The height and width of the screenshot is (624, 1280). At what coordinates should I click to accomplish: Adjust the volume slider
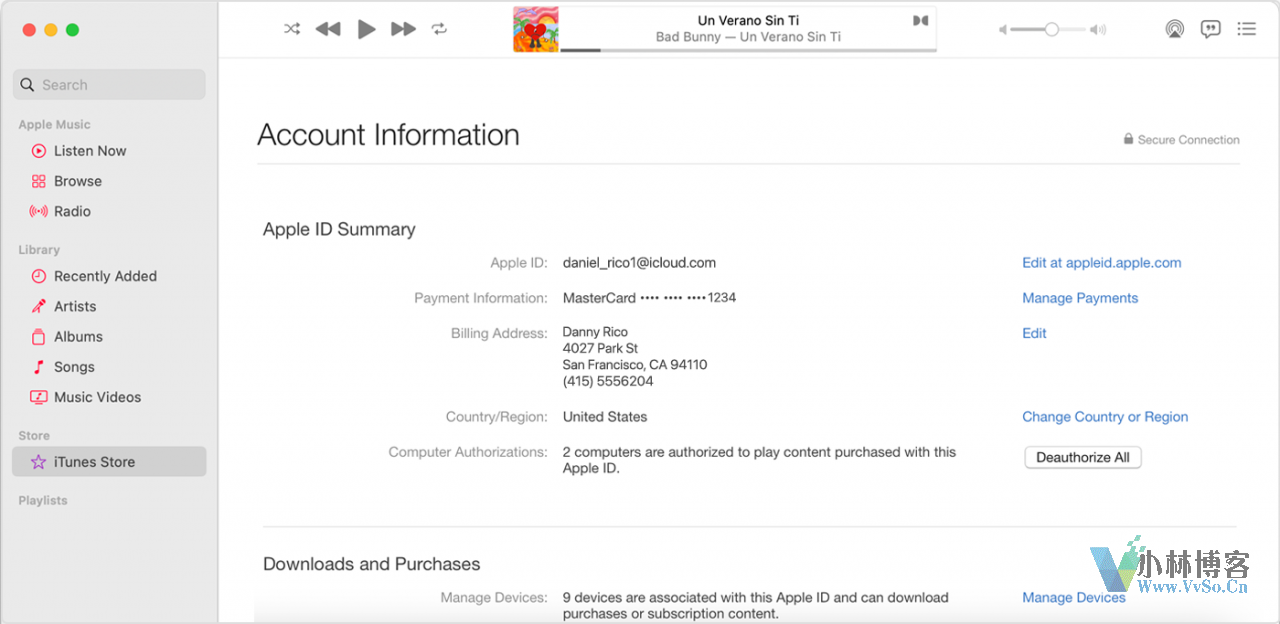[x=1048, y=30]
